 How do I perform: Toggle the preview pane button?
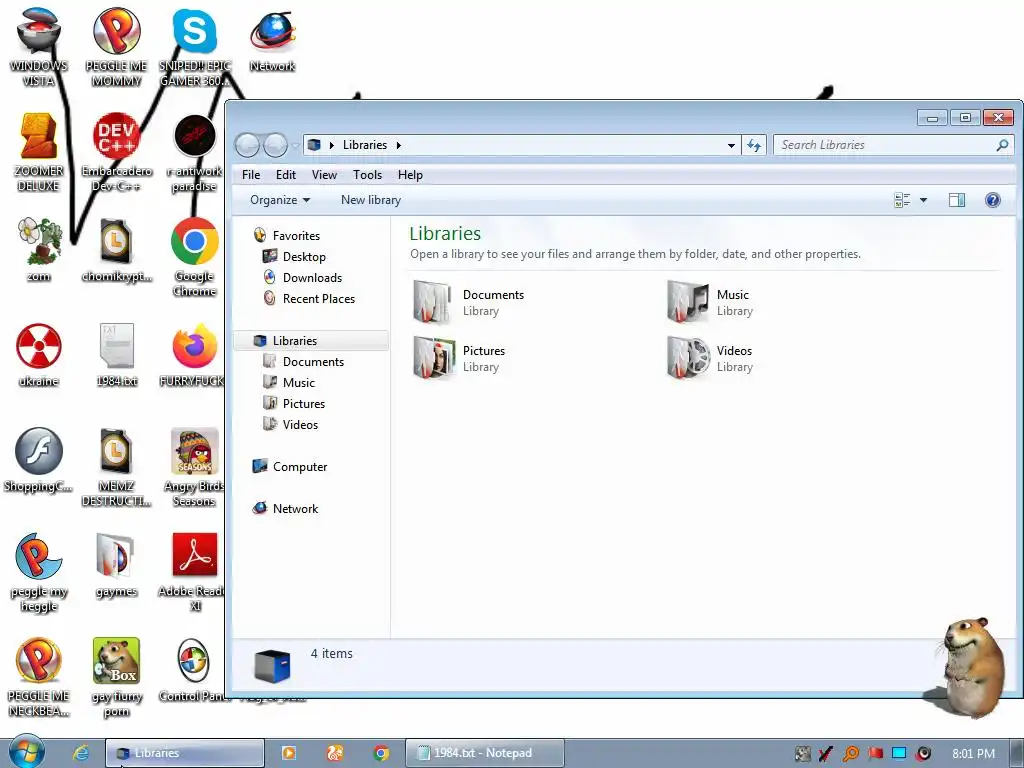click(x=957, y=200)
